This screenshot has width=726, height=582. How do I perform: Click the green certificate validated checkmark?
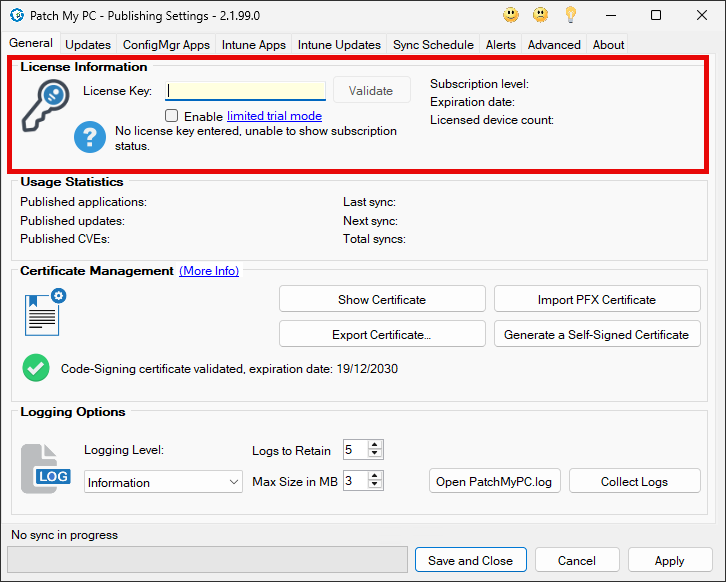(36, 368)
